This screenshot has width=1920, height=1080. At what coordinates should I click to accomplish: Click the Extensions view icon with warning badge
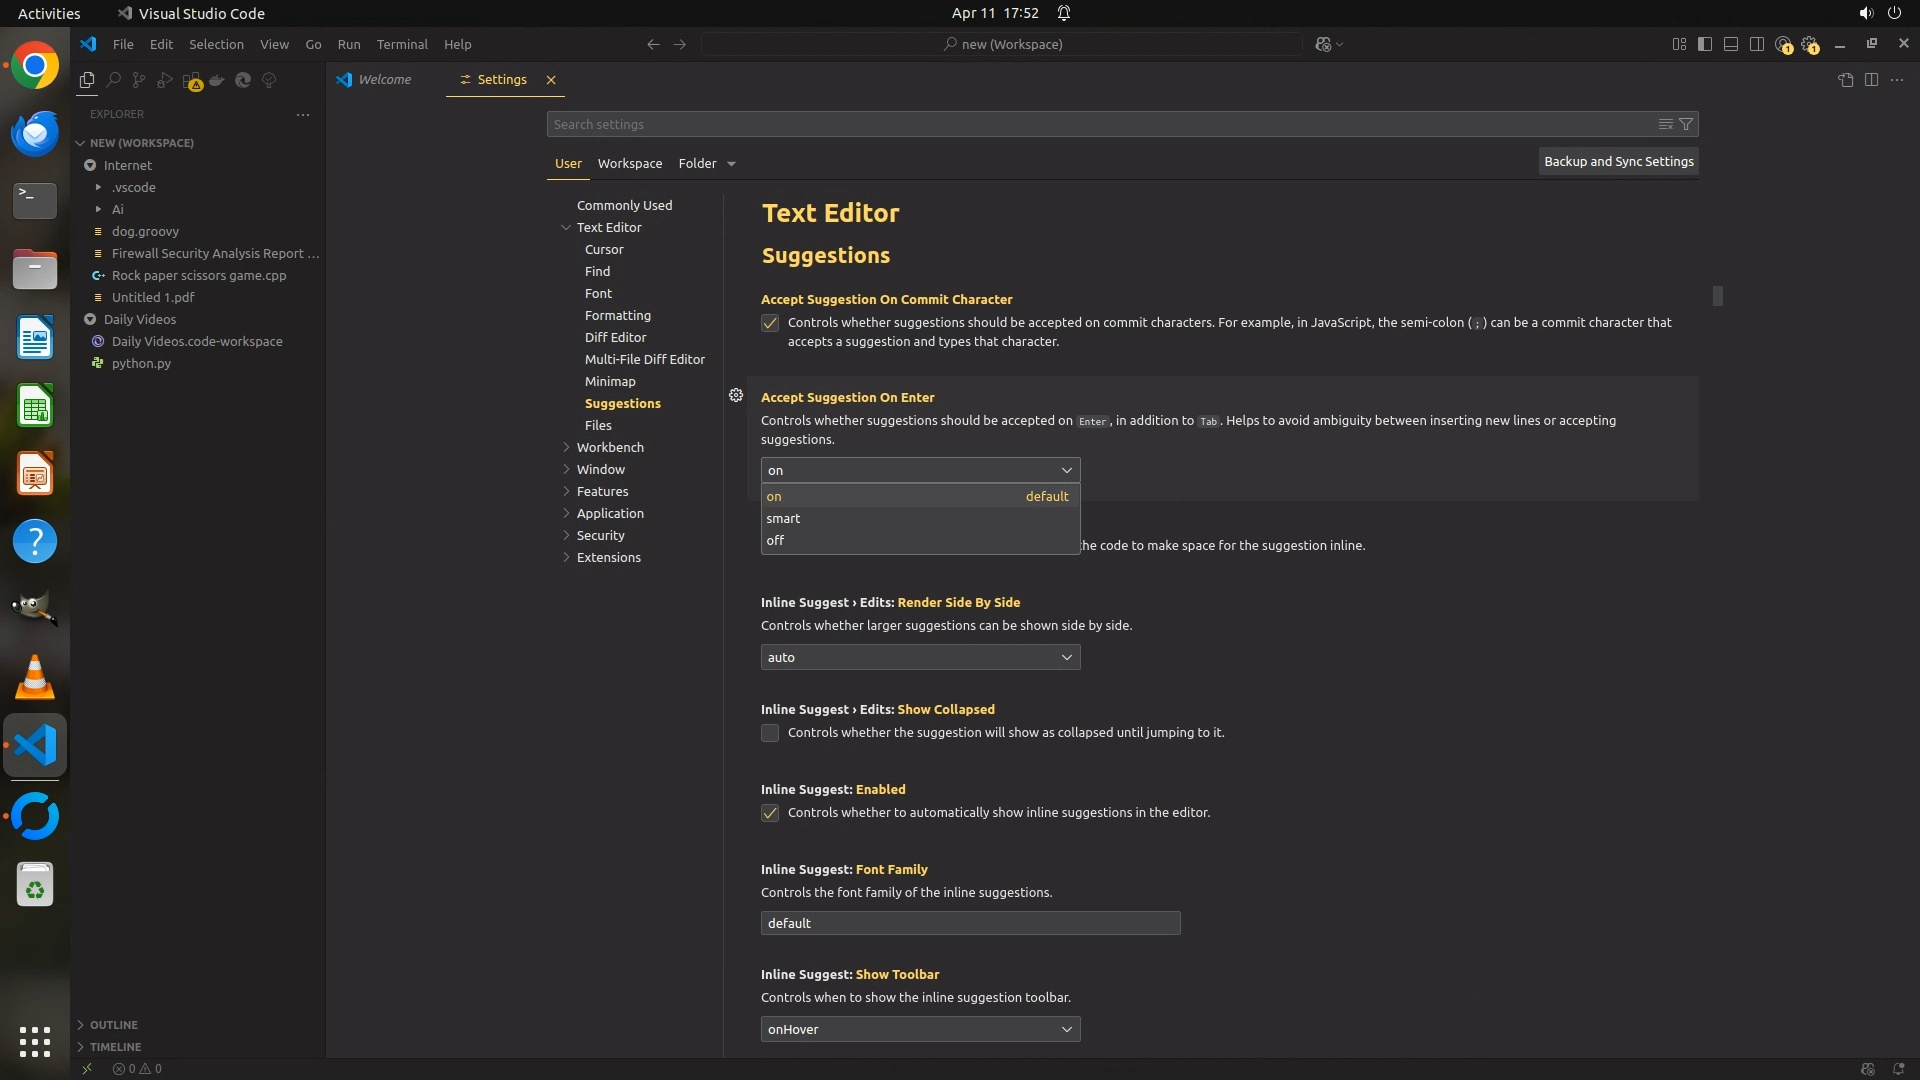(192, 81)
